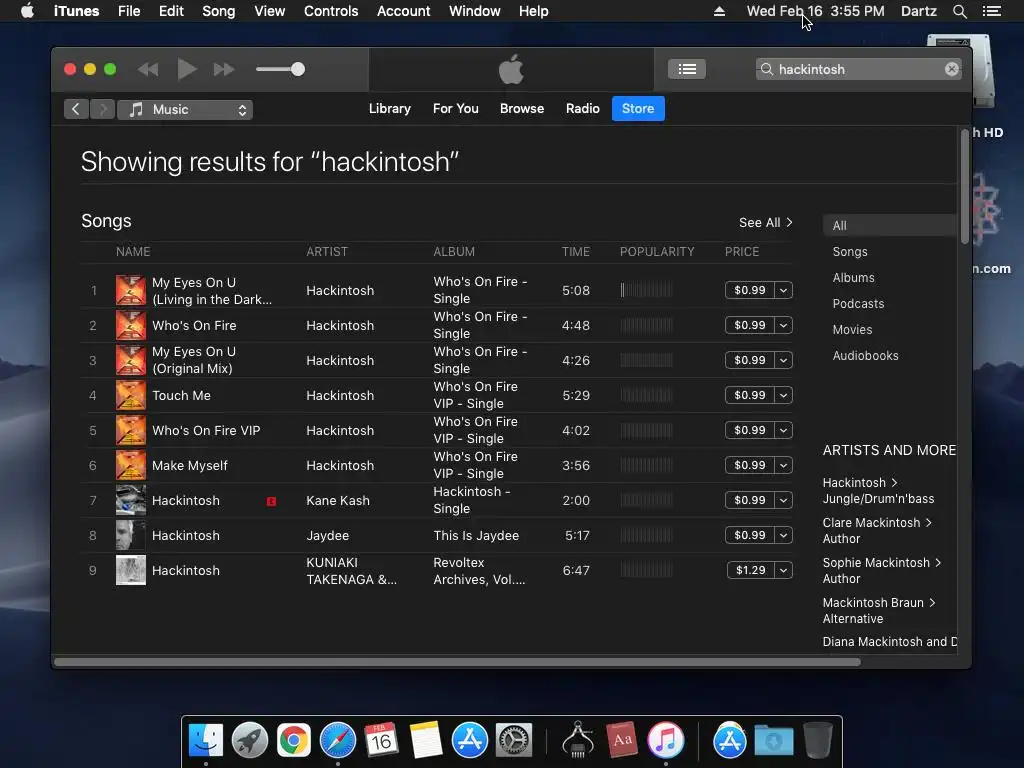Image resolution: width=1024 pixels, height=768 pixels.
Task: Adjust the volume slider knob
Action: [298, 69]
